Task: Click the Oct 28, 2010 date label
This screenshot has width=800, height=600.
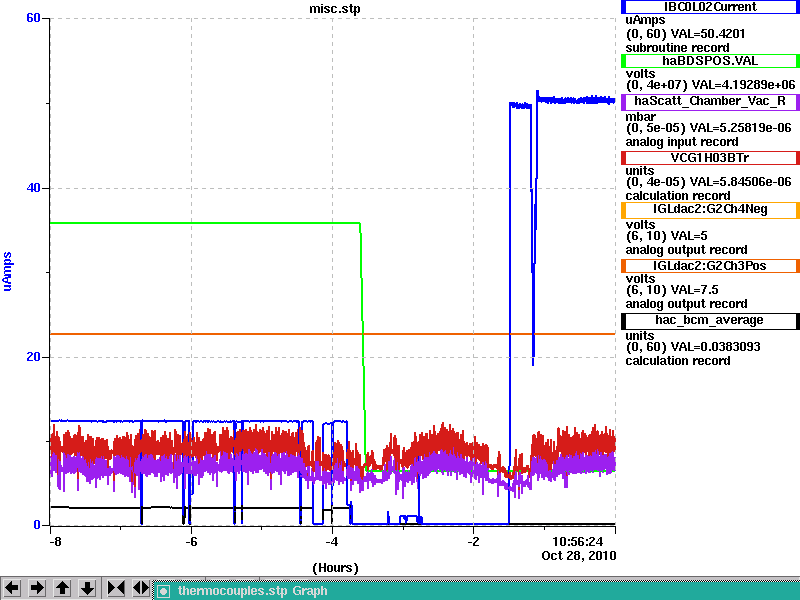Action: pyautogui.click(x=579, y=556)
